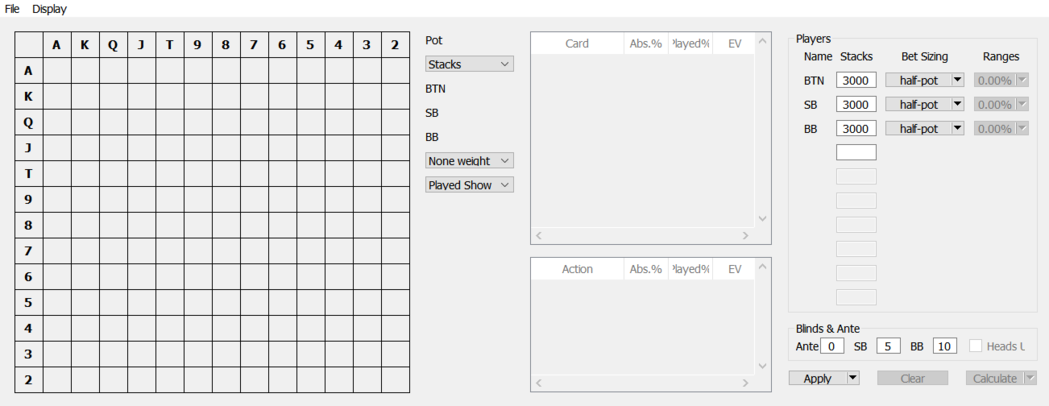Open the File menu
Image resolution: width=1049 pixels, height=406 pixels.
point(12,9)
